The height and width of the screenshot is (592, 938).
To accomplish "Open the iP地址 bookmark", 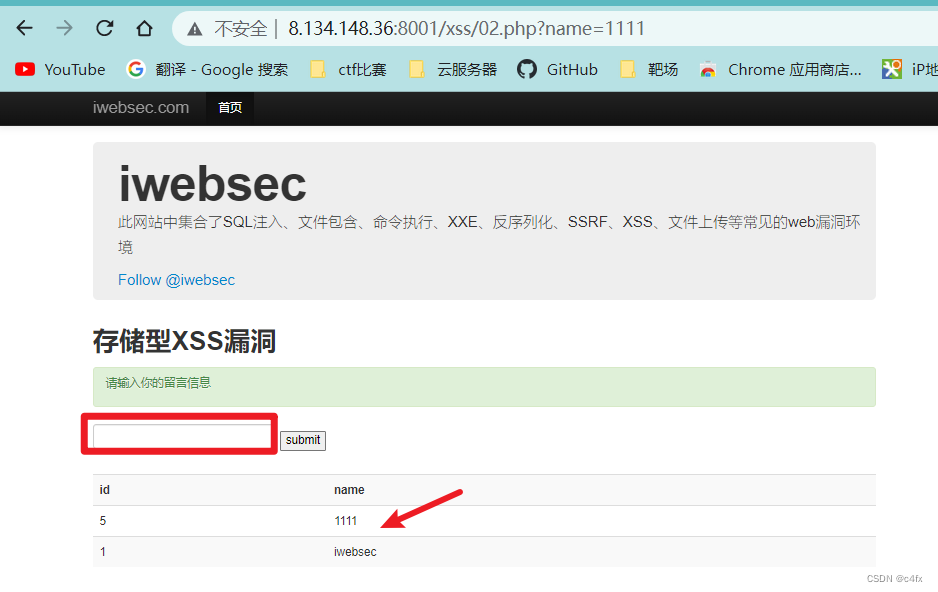I will pyautogui.click(x=917, y=69).
